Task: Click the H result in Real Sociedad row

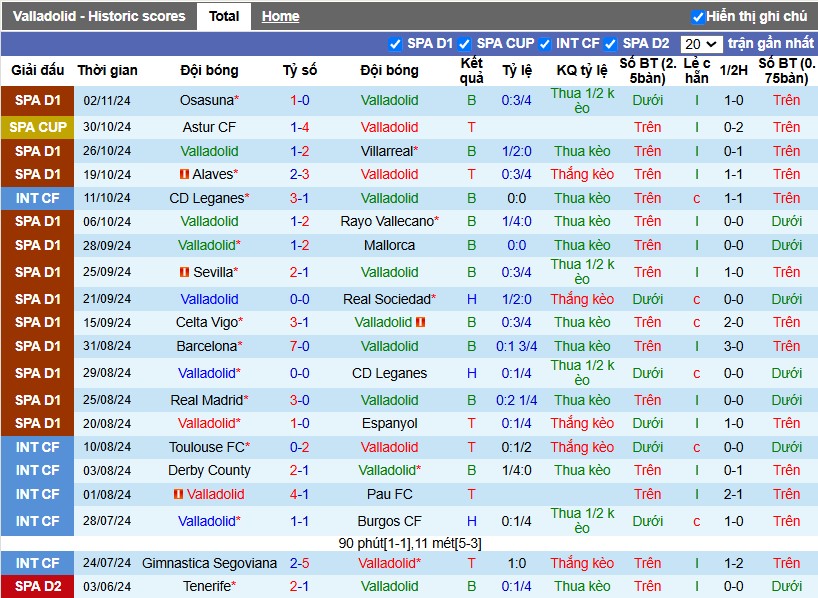Action: coord(472,299)
